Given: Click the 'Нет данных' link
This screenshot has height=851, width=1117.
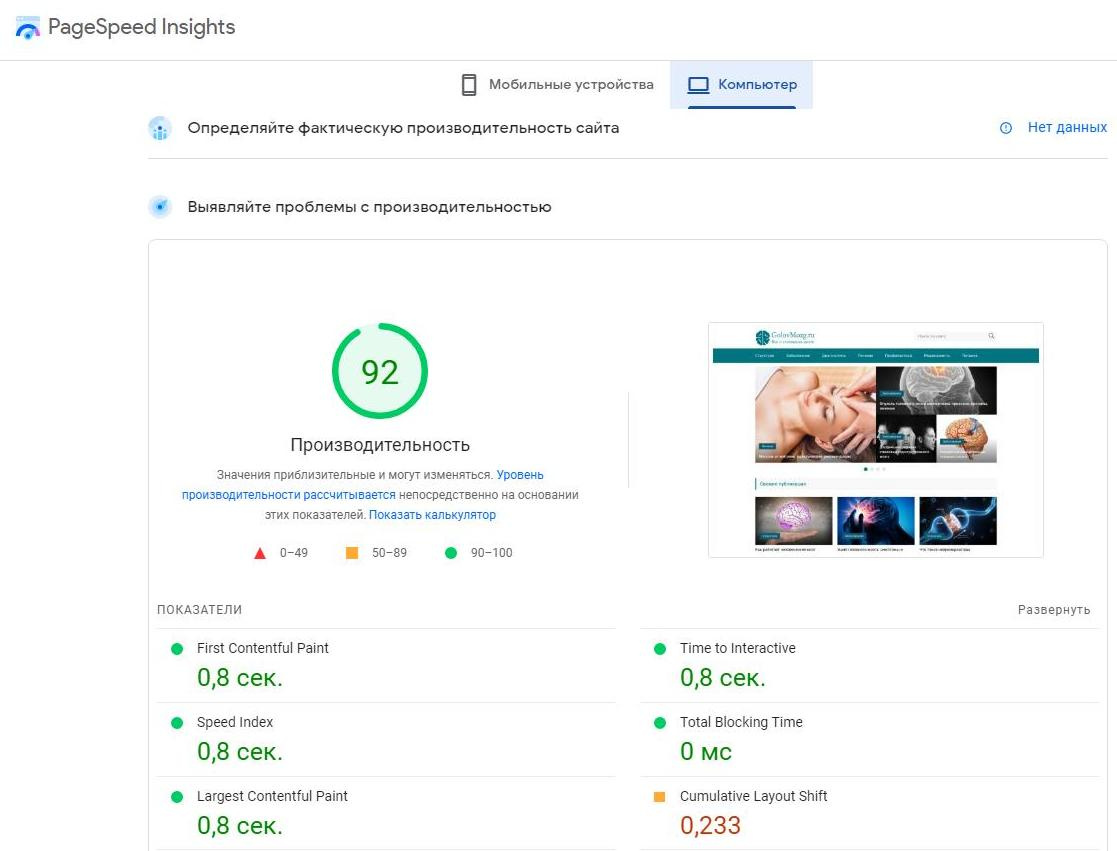Looking at the screenshot, I should (x=1067, y=128).
